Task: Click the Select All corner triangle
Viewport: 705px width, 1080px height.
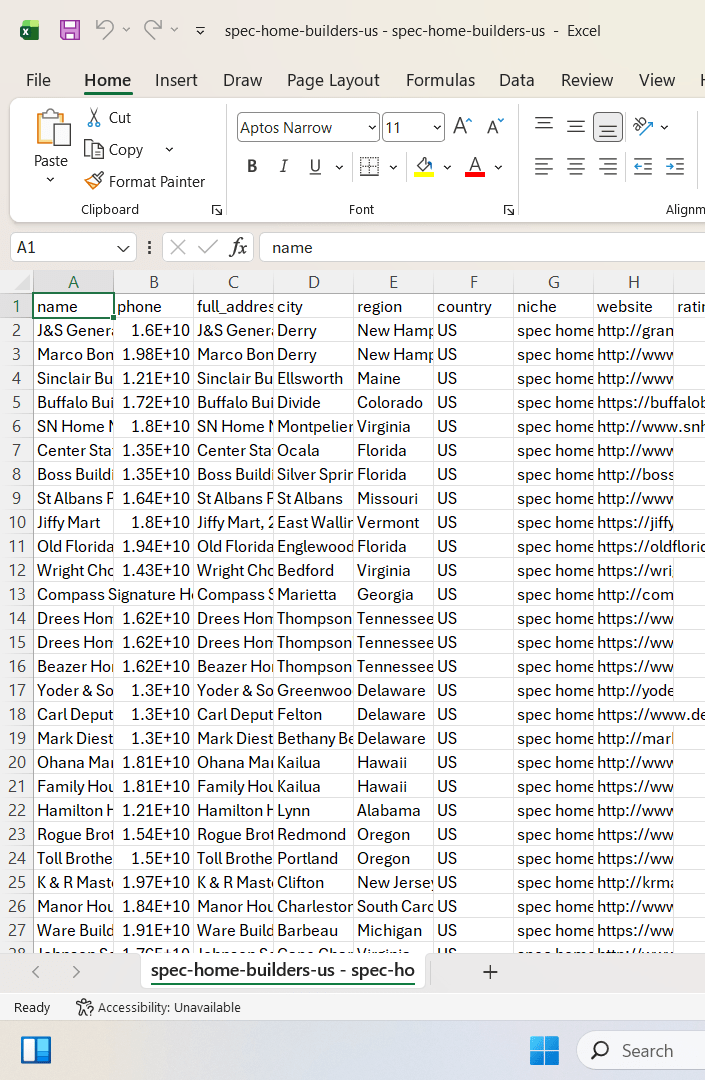Action: click(x=21, y=282)
